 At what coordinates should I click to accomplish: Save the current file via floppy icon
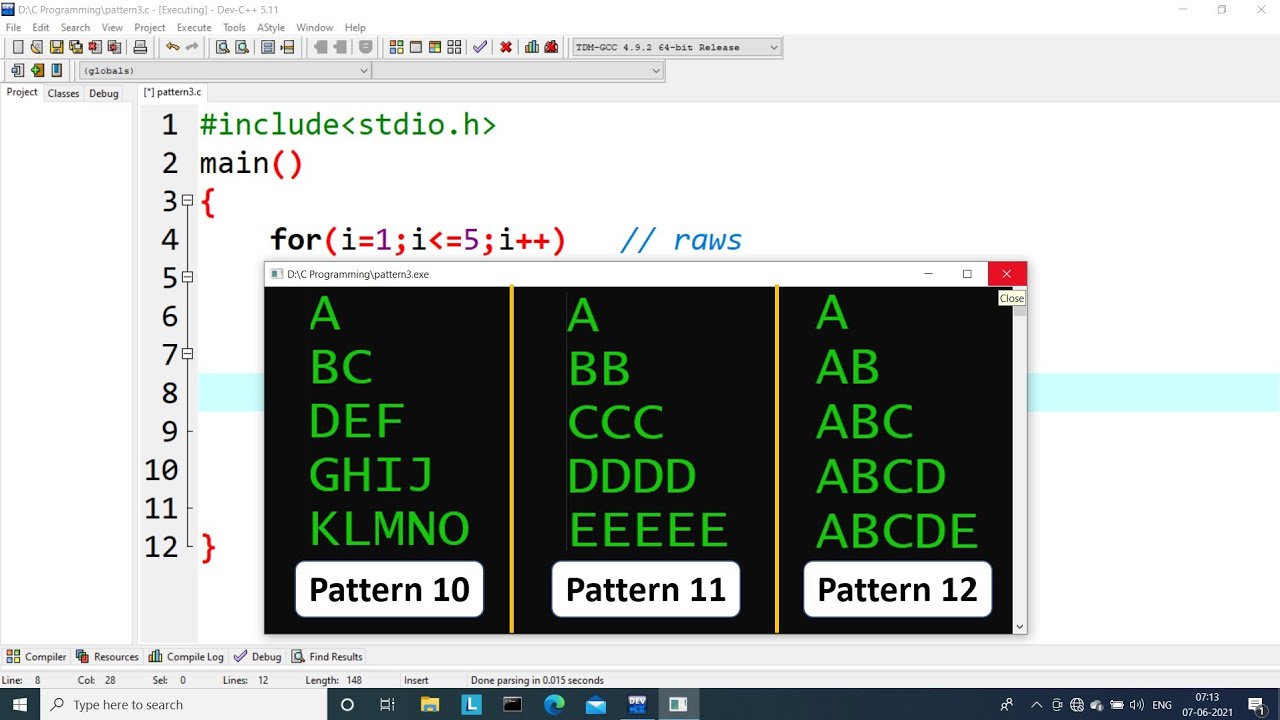coord(56,47)
